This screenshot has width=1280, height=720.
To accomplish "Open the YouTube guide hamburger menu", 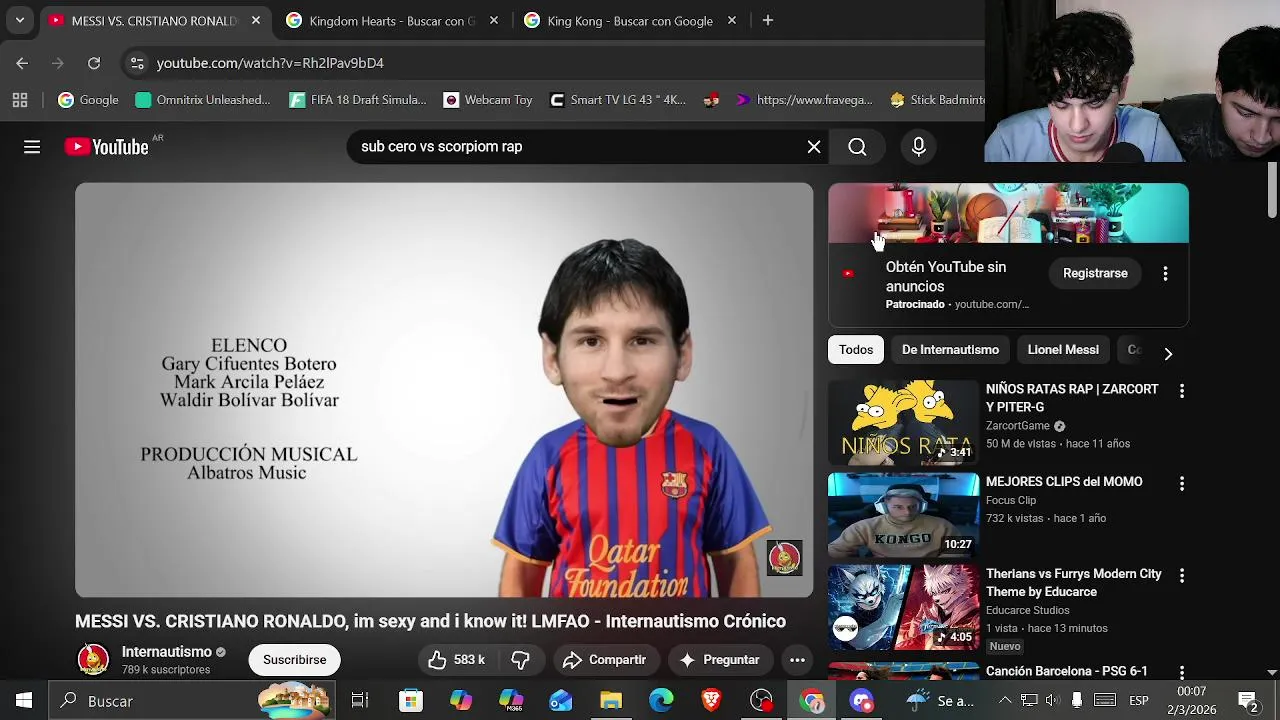I will point(32,147).
